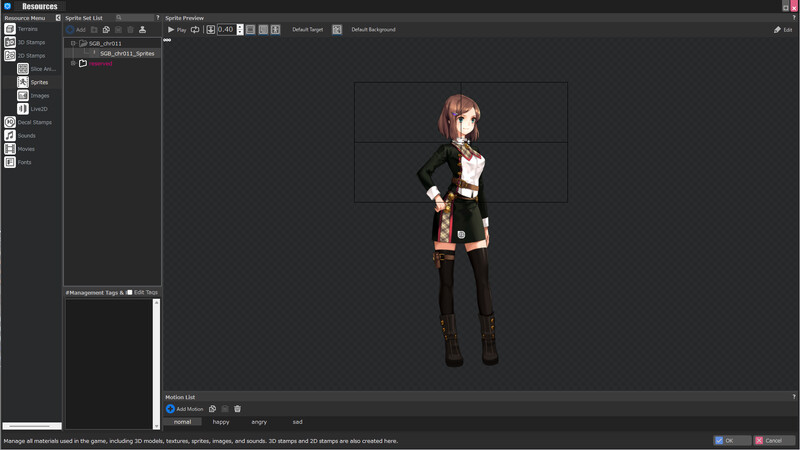The height and width of the screenshot is (450, 800).
Task: Click the download-arrow icon beside scale field
Action: tap(210, 30)
